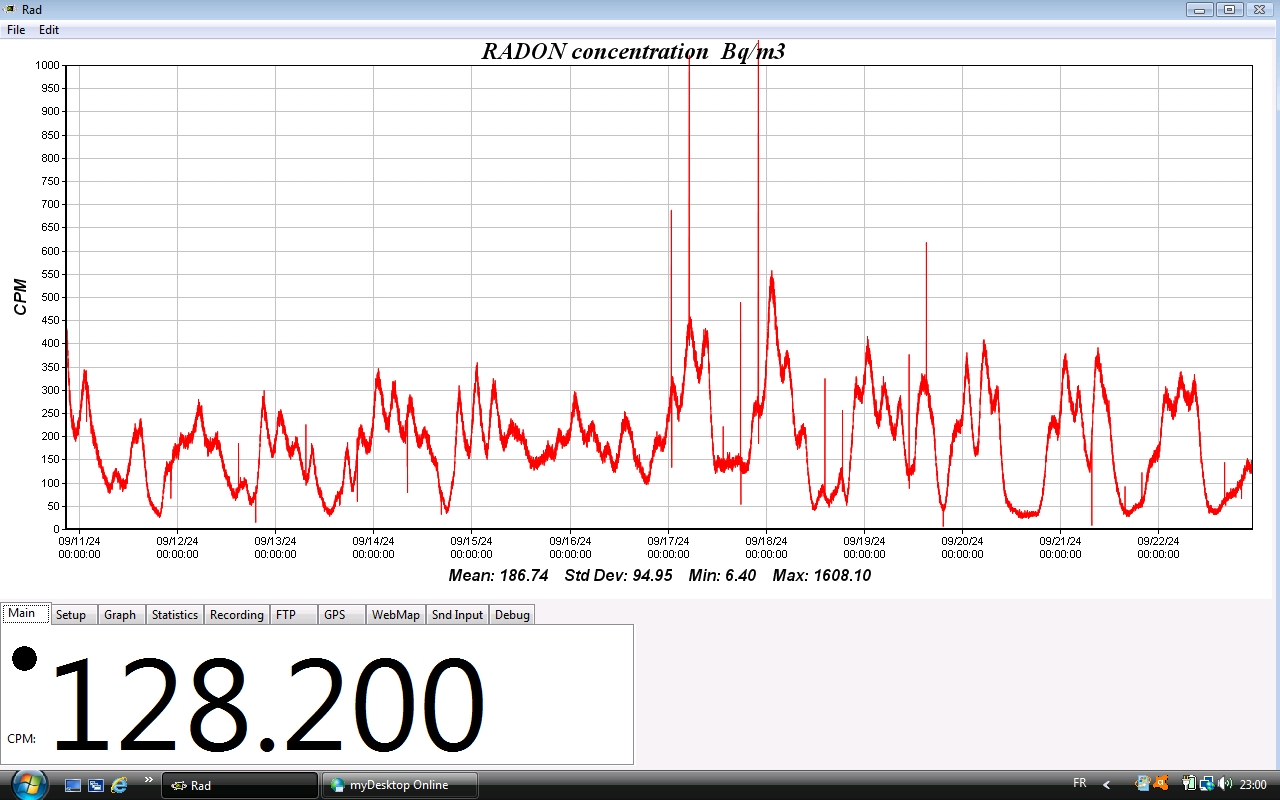This screenshot has height=800, width=1280.
Task: Open the Avast antivirus tray icon
Action: click(x=1160, y=784)
